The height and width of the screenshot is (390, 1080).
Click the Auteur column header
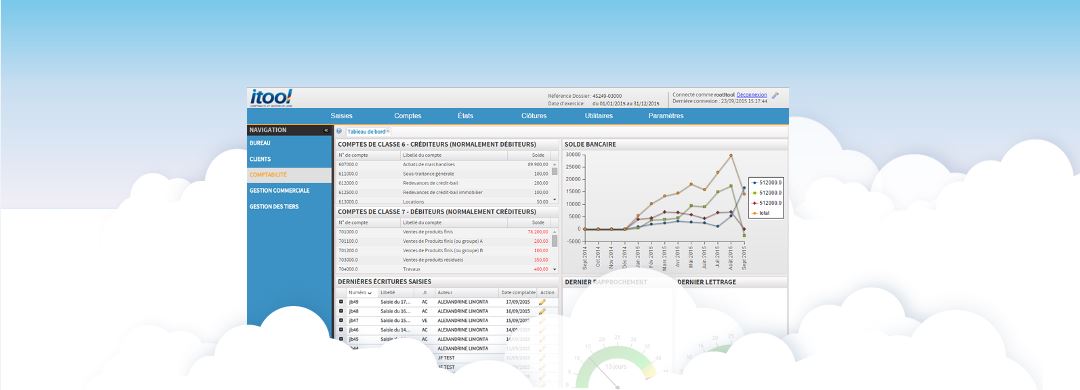coord(467,293)
